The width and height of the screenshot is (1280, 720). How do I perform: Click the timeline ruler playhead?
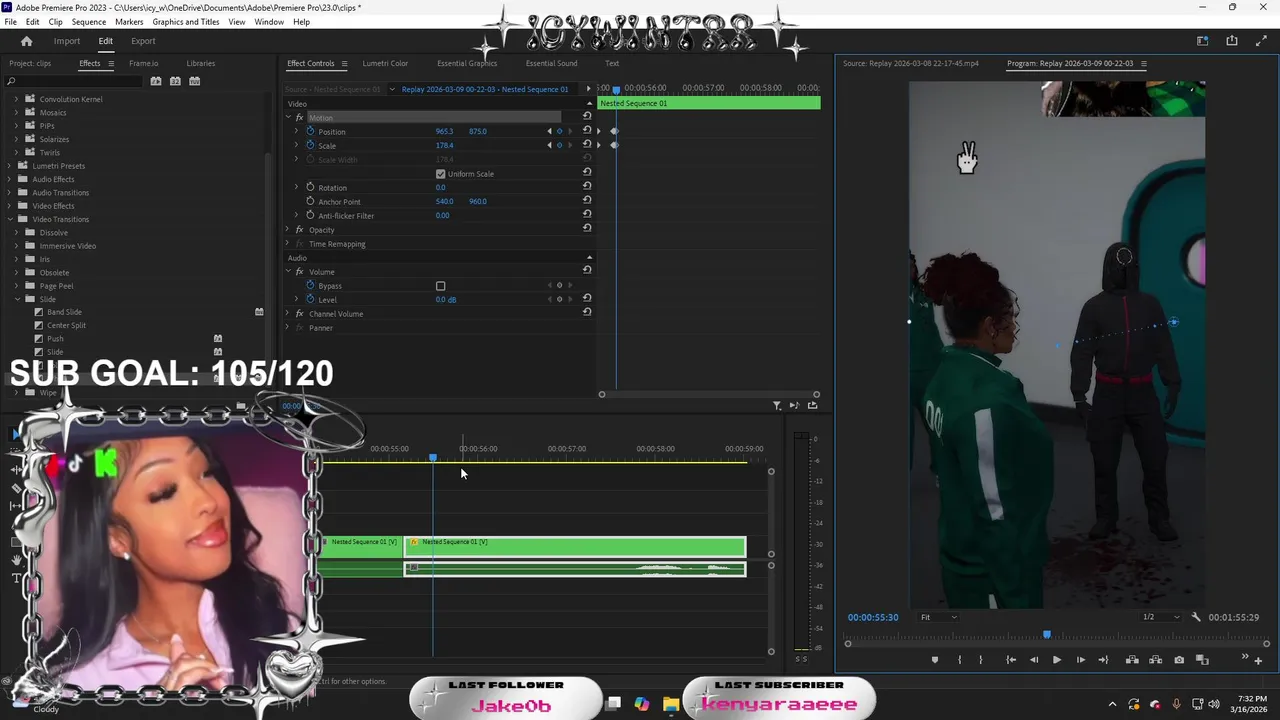tap(433, 457)
